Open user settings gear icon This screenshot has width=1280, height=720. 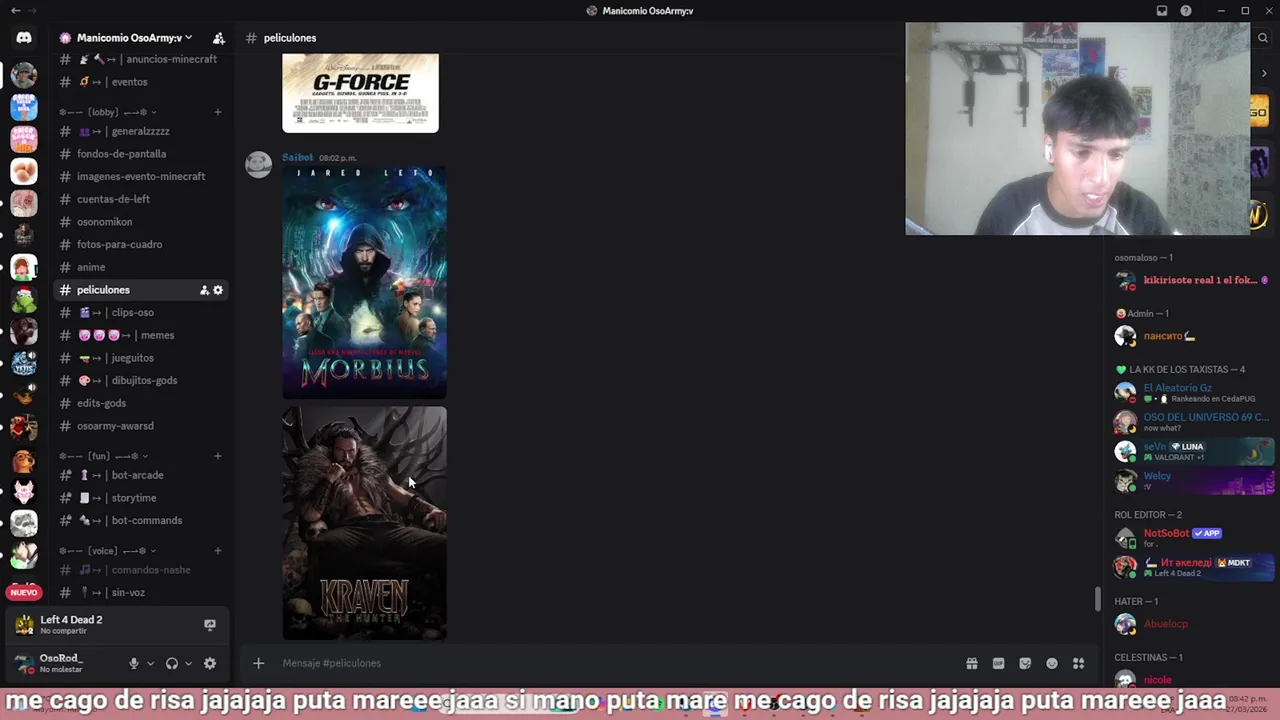click(210, 663)
